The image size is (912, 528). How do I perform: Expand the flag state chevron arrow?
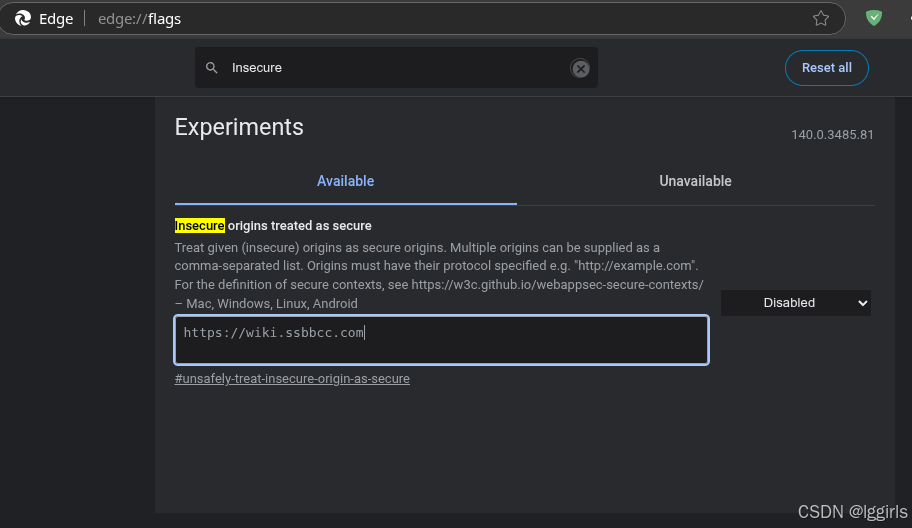point(863,303)
